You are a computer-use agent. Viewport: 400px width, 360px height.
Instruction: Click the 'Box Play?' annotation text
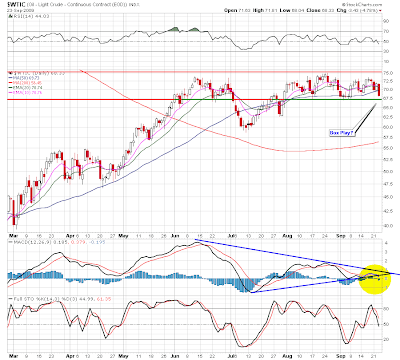pos(341,133)
